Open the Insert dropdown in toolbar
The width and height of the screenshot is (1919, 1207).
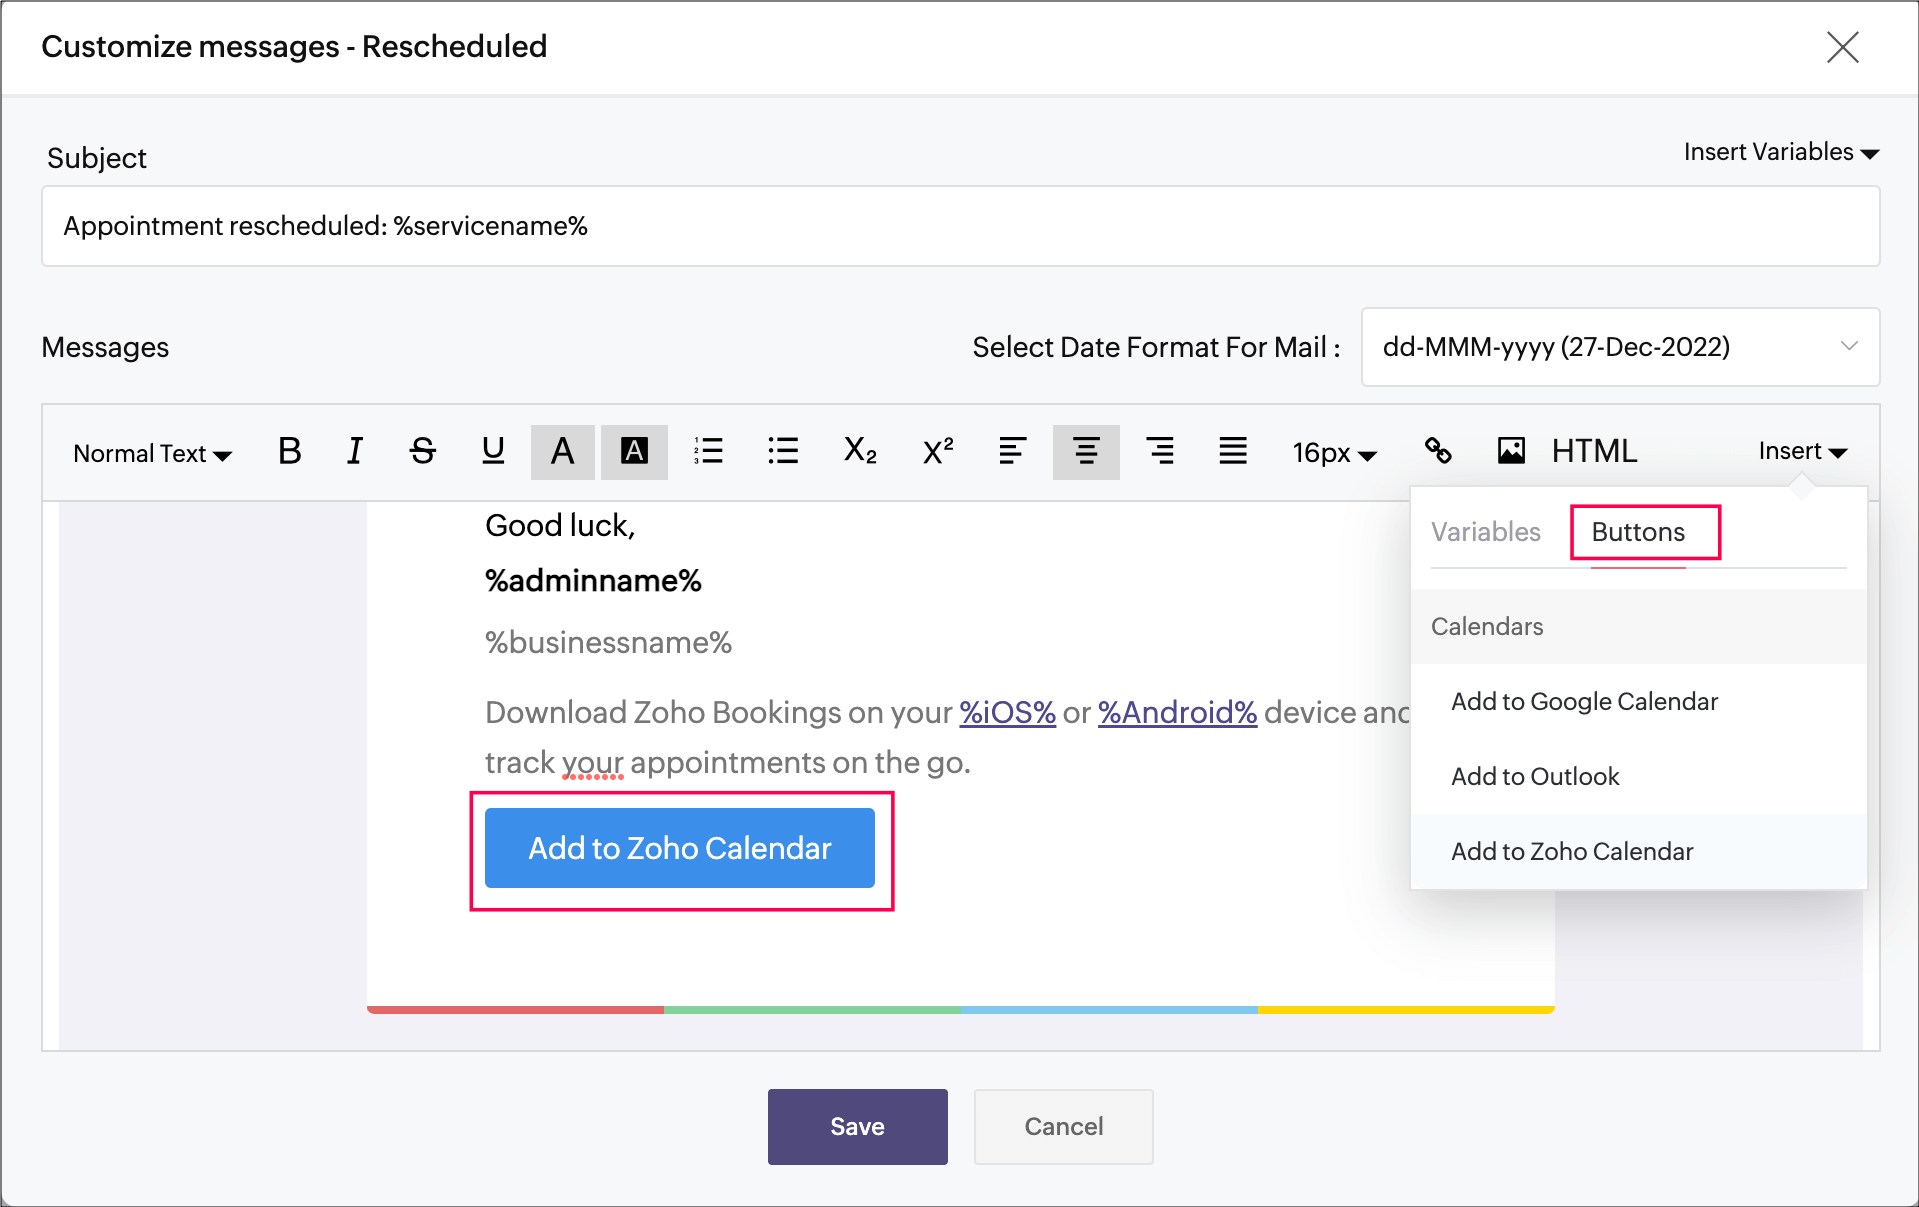1802,452
